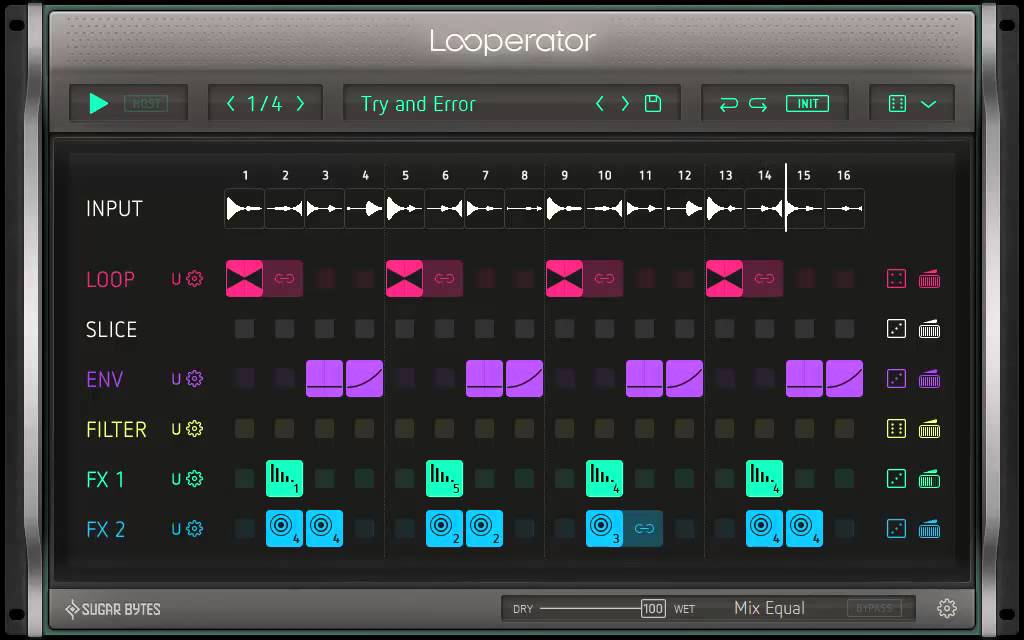Expand the header dropdown chevron
The width and height of the screenshot is (1024, 640).
[929, 104]
